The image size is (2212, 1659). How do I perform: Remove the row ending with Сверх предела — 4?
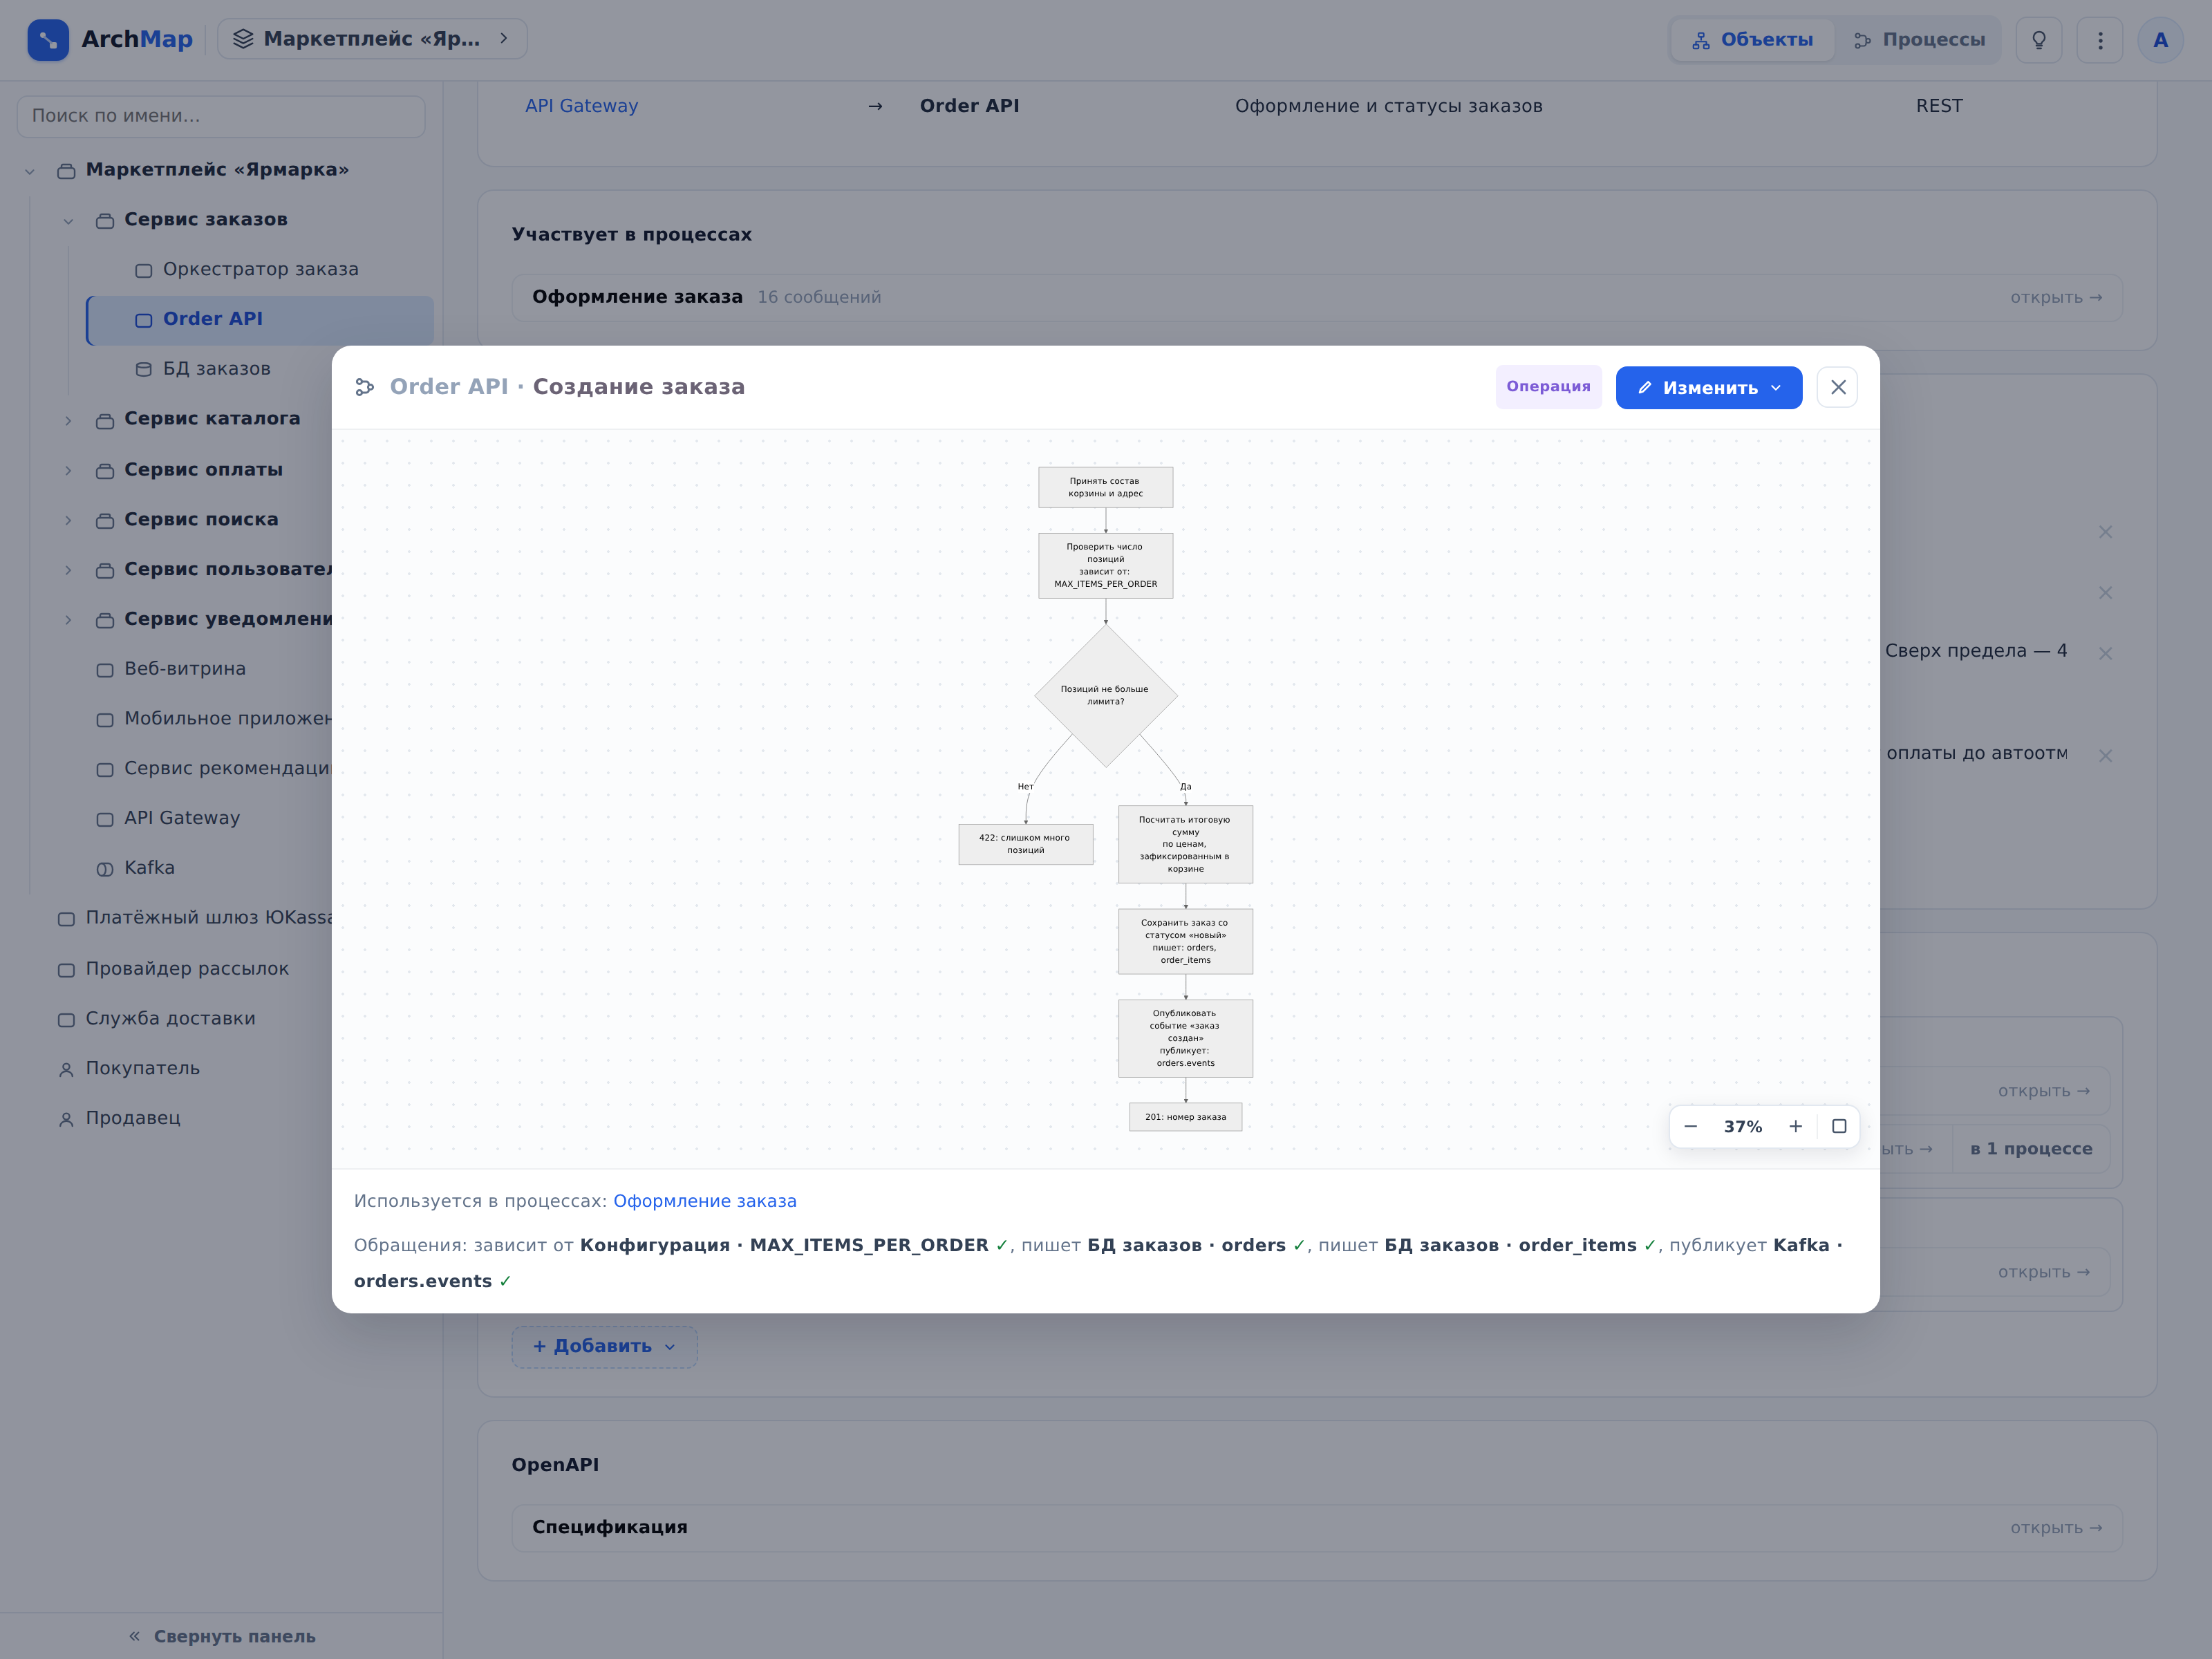pos(2105,653)
